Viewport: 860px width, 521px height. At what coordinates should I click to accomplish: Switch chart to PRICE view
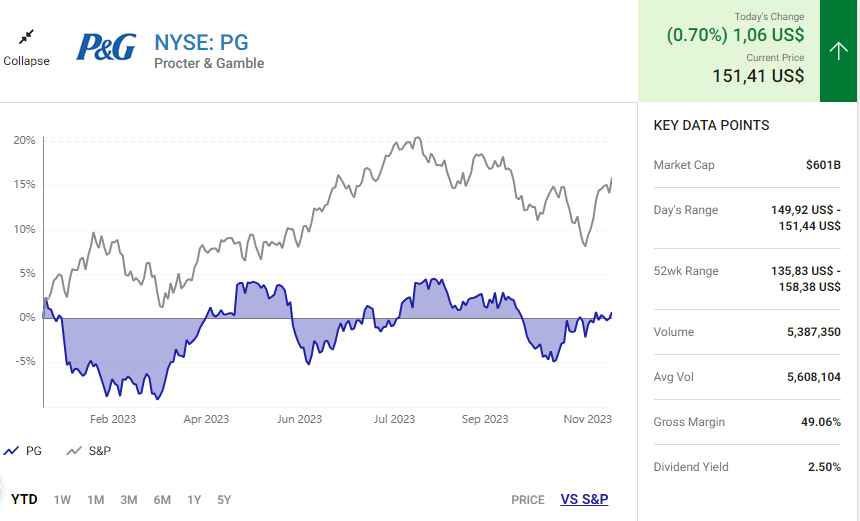[x=527, y=499]
